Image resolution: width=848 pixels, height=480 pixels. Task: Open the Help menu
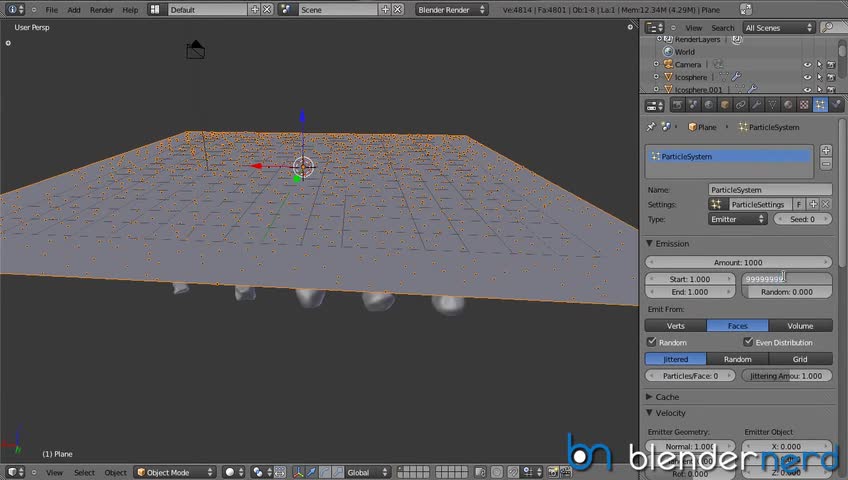click(130, 10)
